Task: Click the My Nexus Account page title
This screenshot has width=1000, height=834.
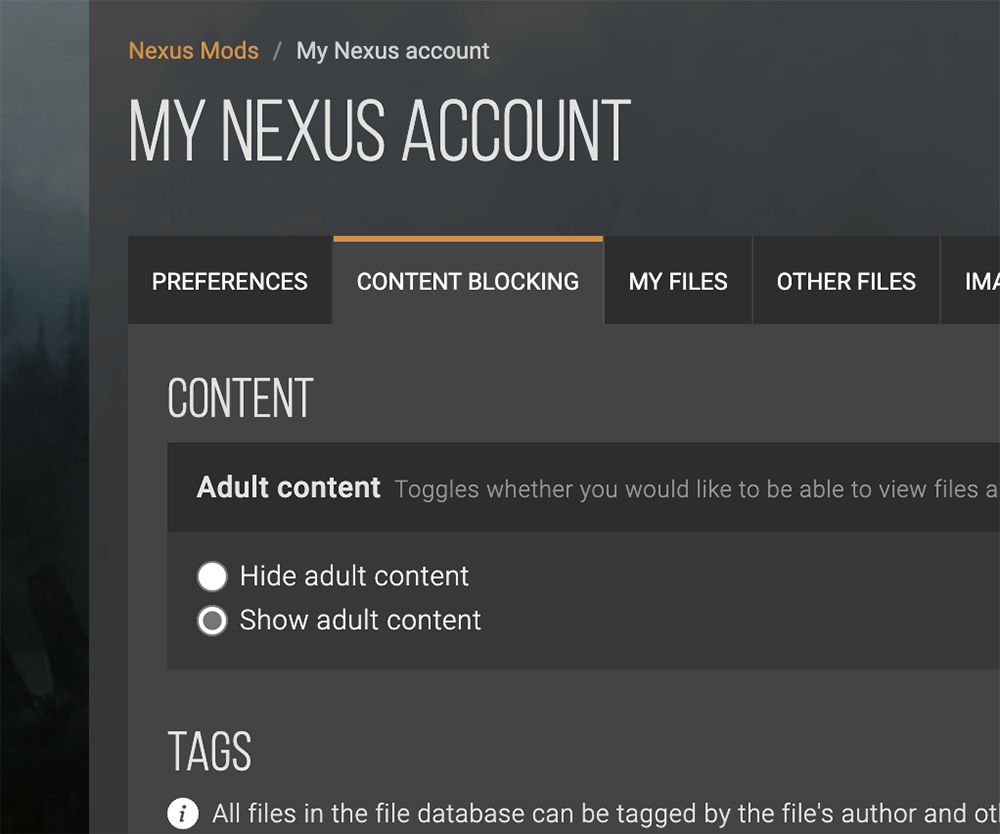Action: [379, 131]
